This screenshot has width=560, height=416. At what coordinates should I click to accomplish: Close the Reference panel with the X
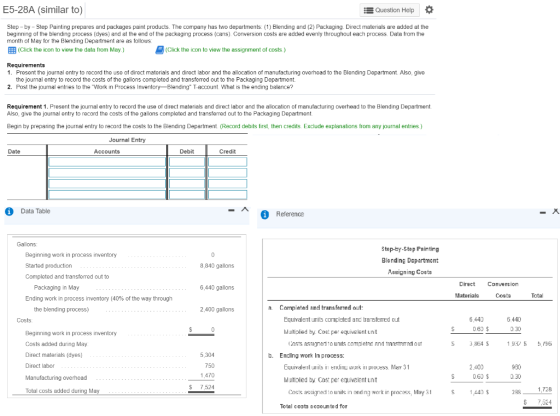click(556, 211)
